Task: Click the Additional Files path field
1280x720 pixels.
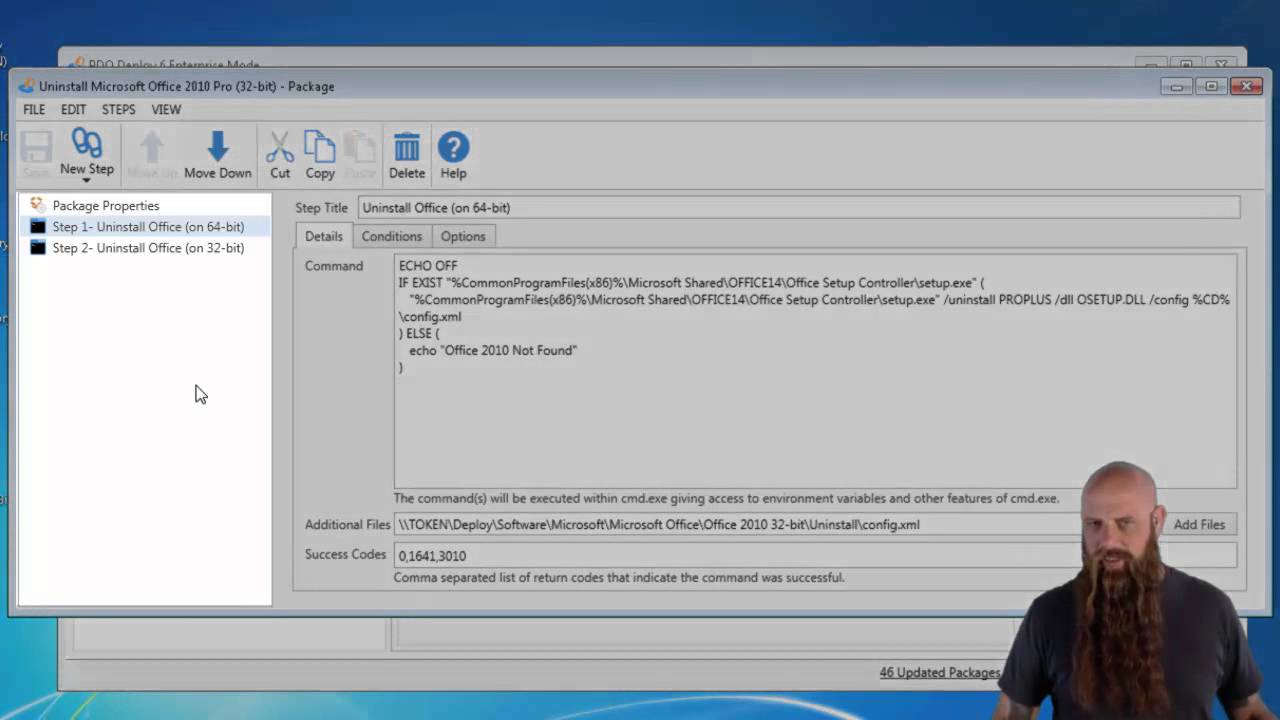Action: pos(738,524)
